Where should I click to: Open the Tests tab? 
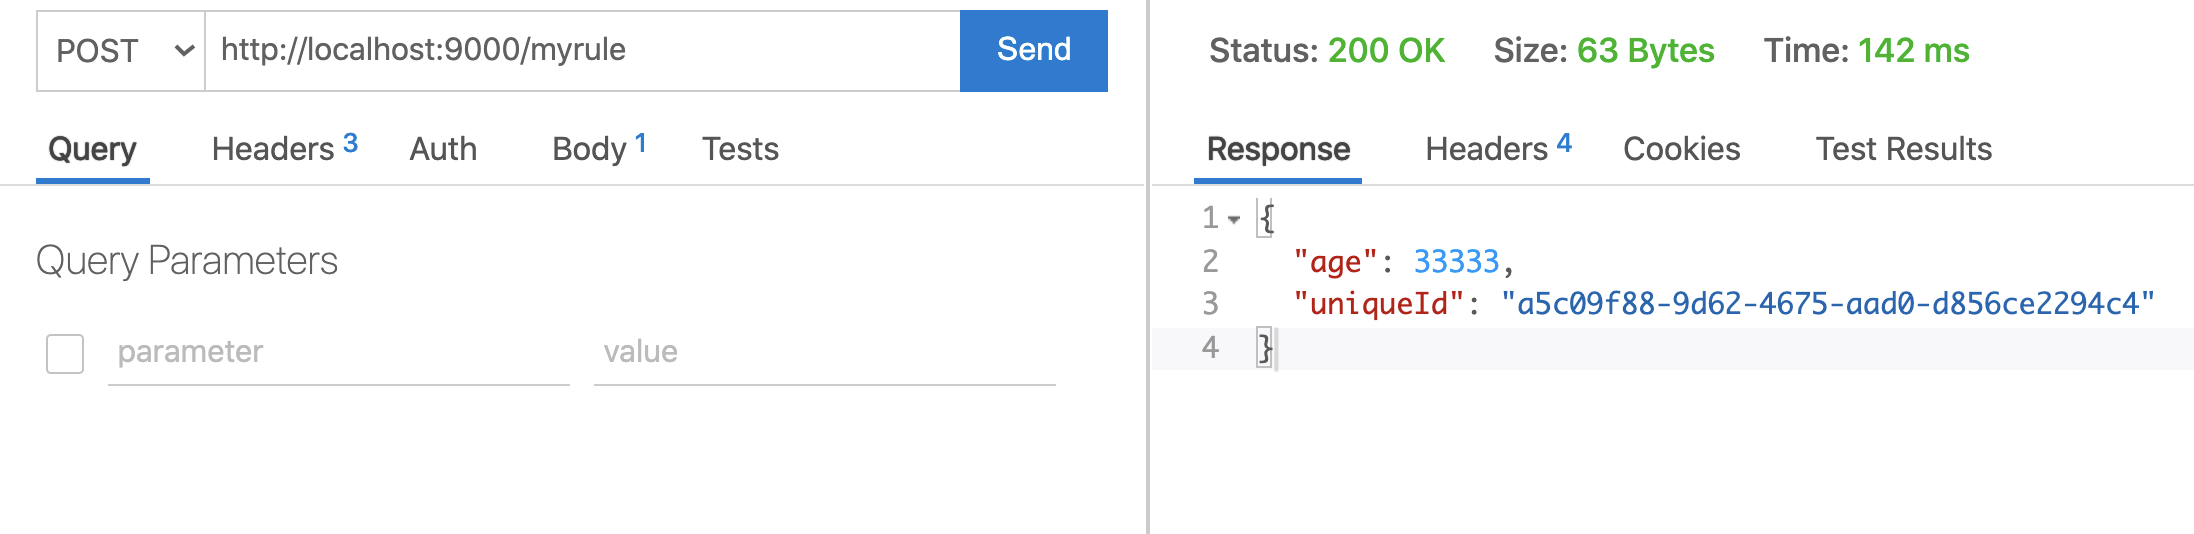740,149
